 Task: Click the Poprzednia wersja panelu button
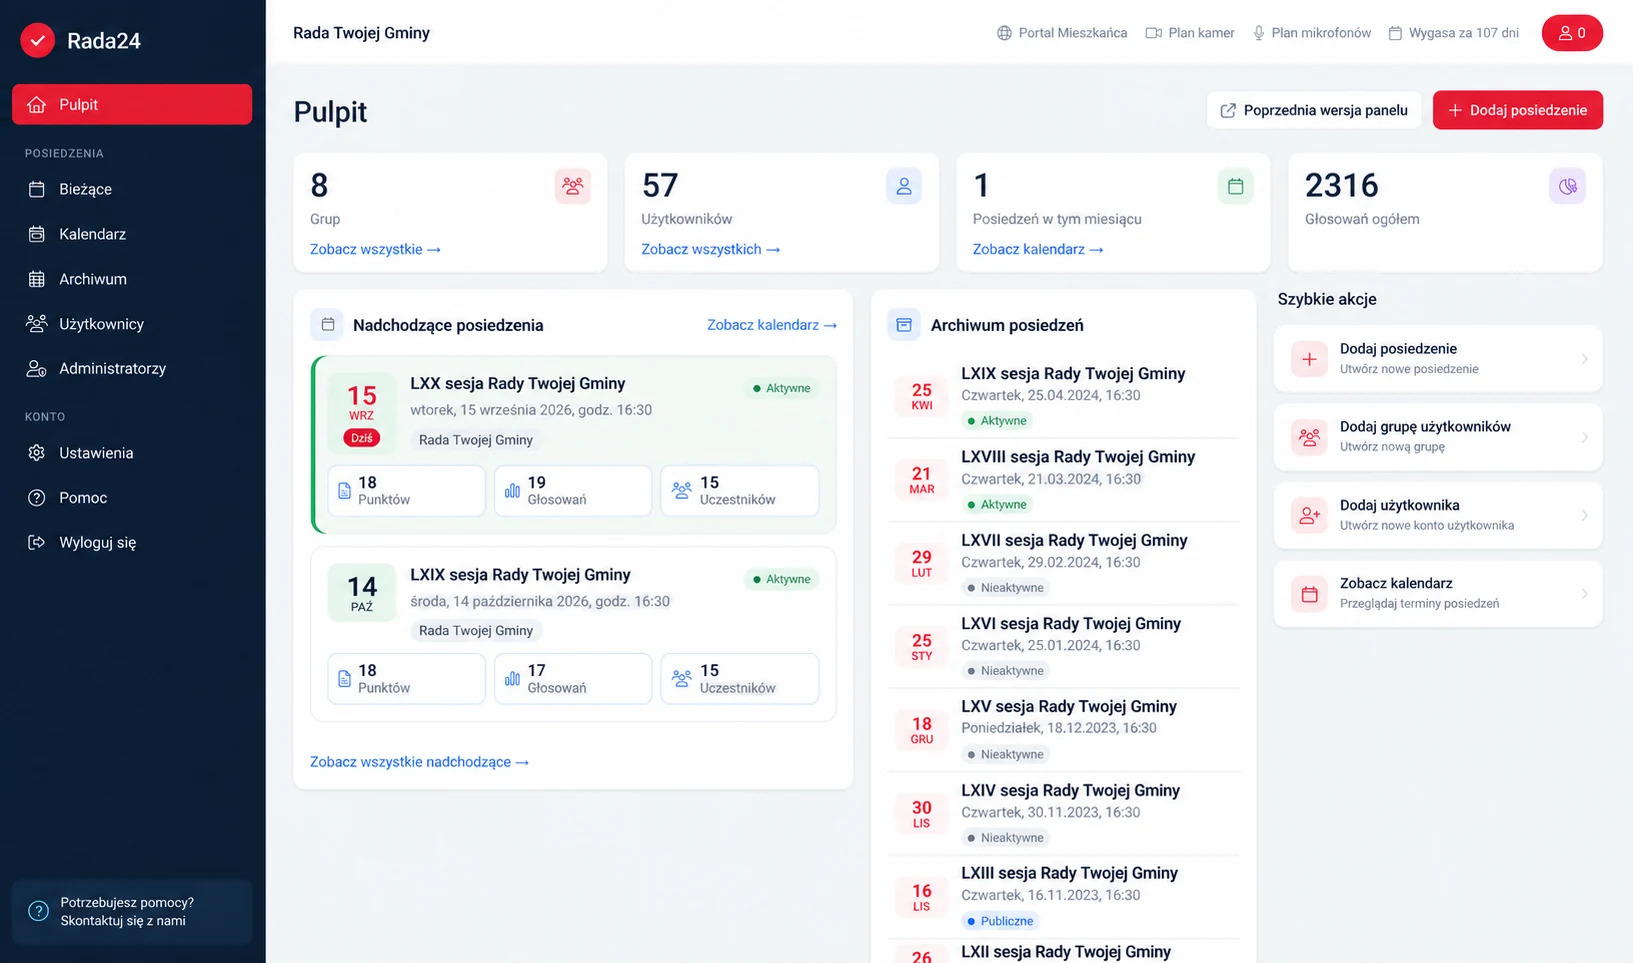coord(1314,110)
